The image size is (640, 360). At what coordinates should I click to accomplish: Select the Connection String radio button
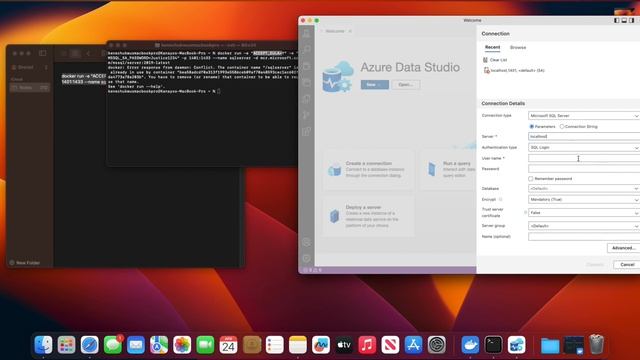[x=562, y=127]
